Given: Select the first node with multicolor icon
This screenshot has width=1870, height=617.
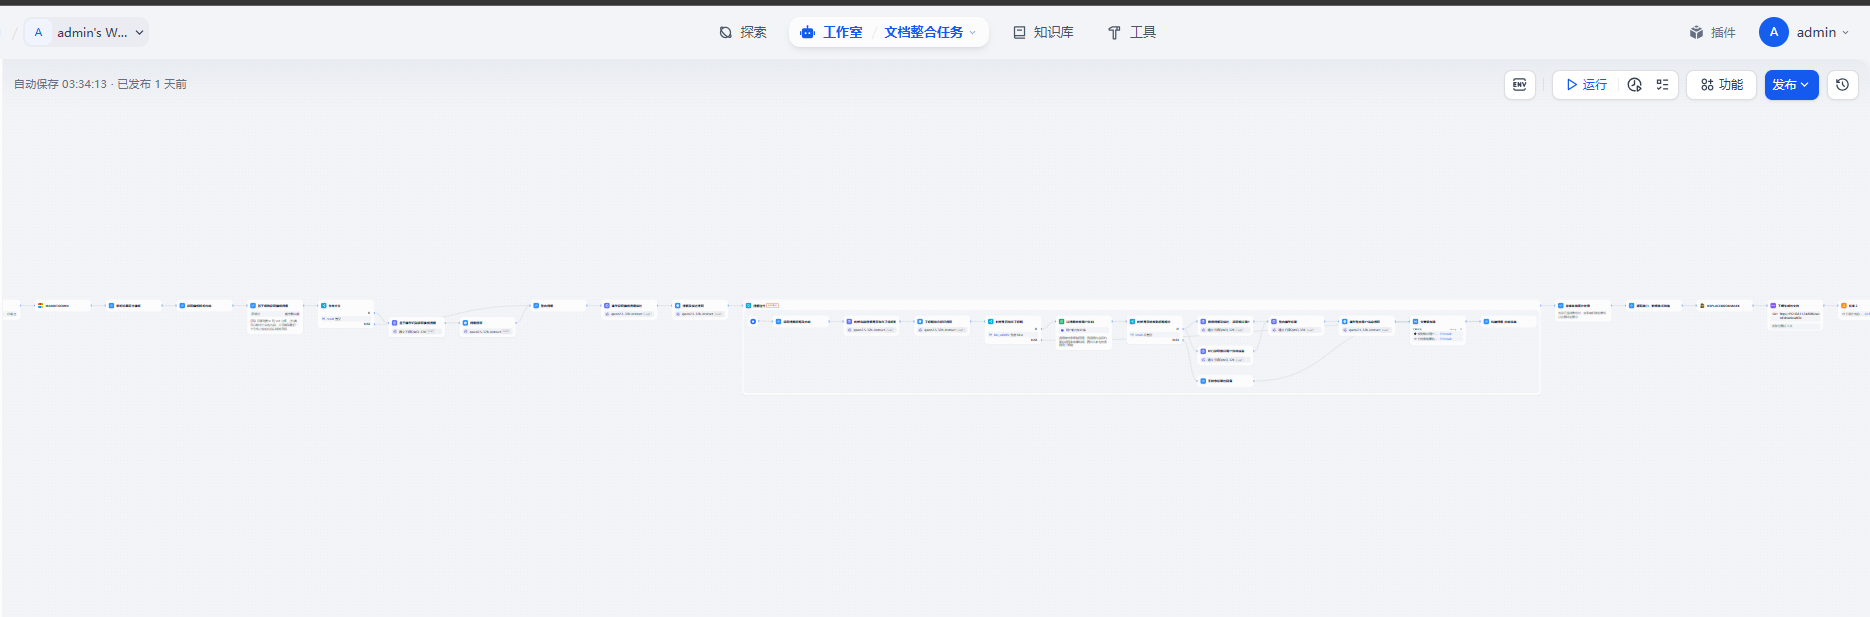Looking at the screenshot, I should 63,305.
